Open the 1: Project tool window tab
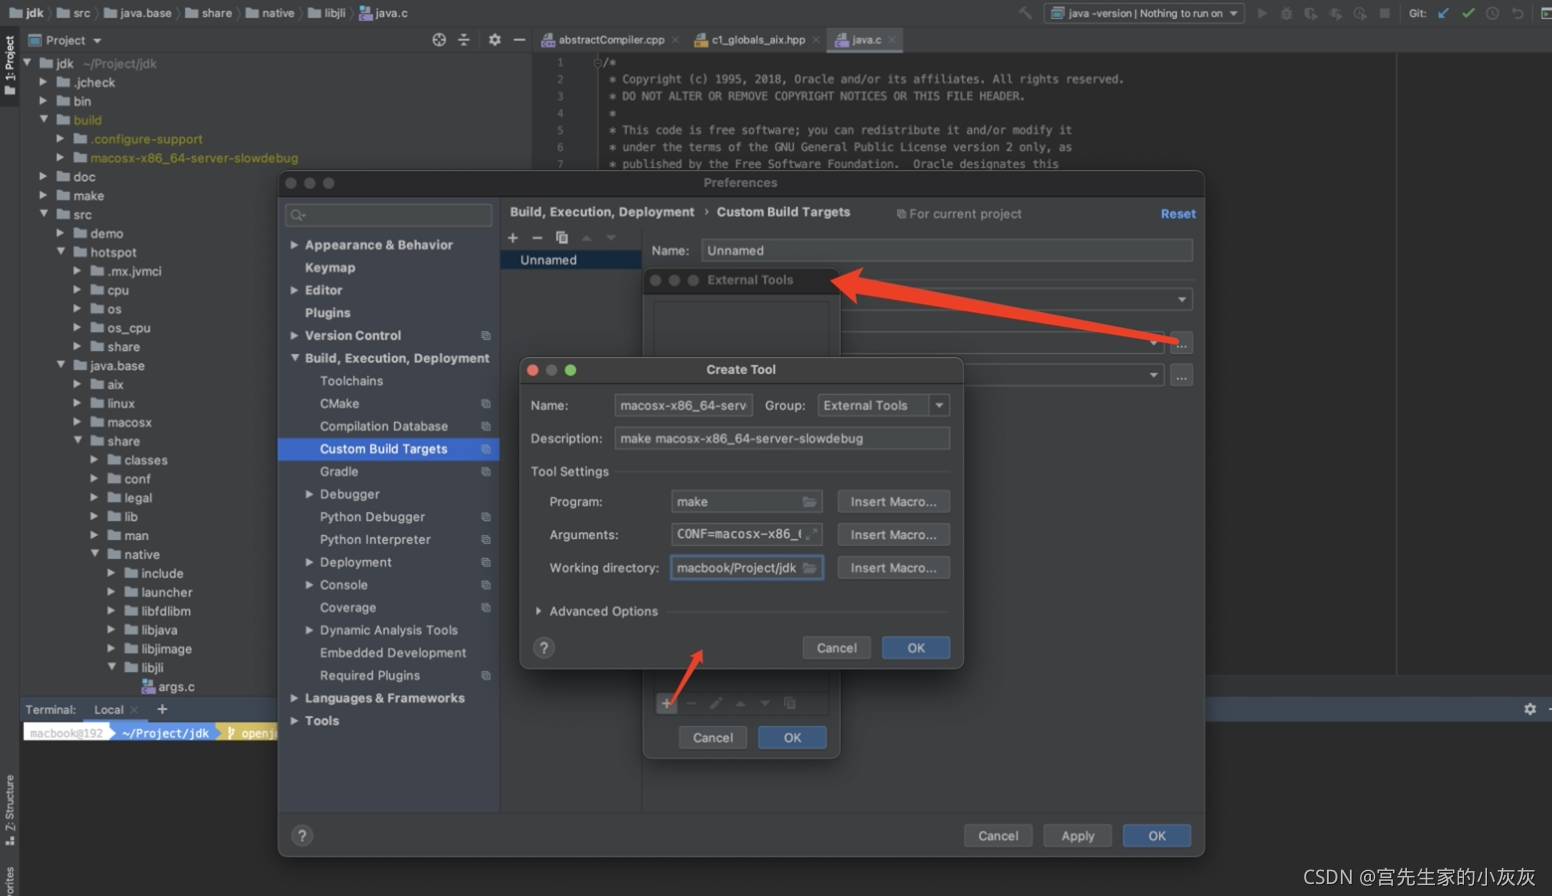This screenshot has width=1552, height=896. click(x=10, y=66)
